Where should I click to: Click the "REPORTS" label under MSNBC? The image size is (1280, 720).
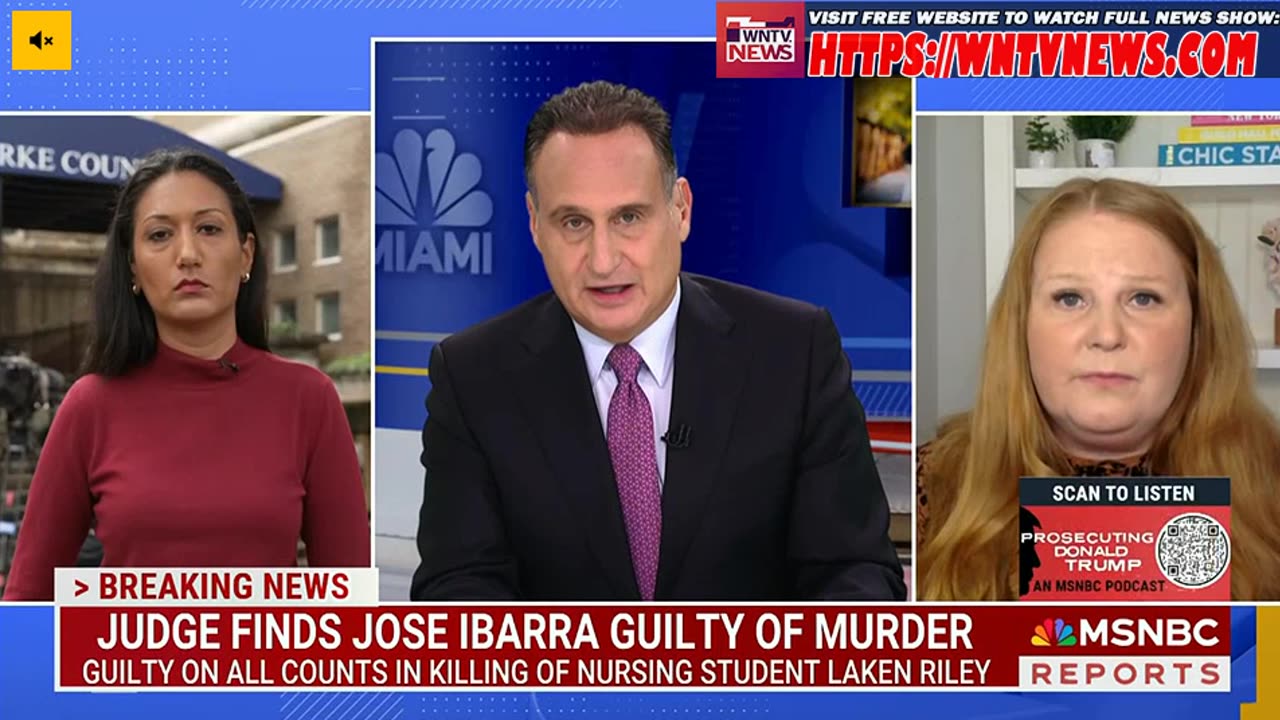point(1125,673)
